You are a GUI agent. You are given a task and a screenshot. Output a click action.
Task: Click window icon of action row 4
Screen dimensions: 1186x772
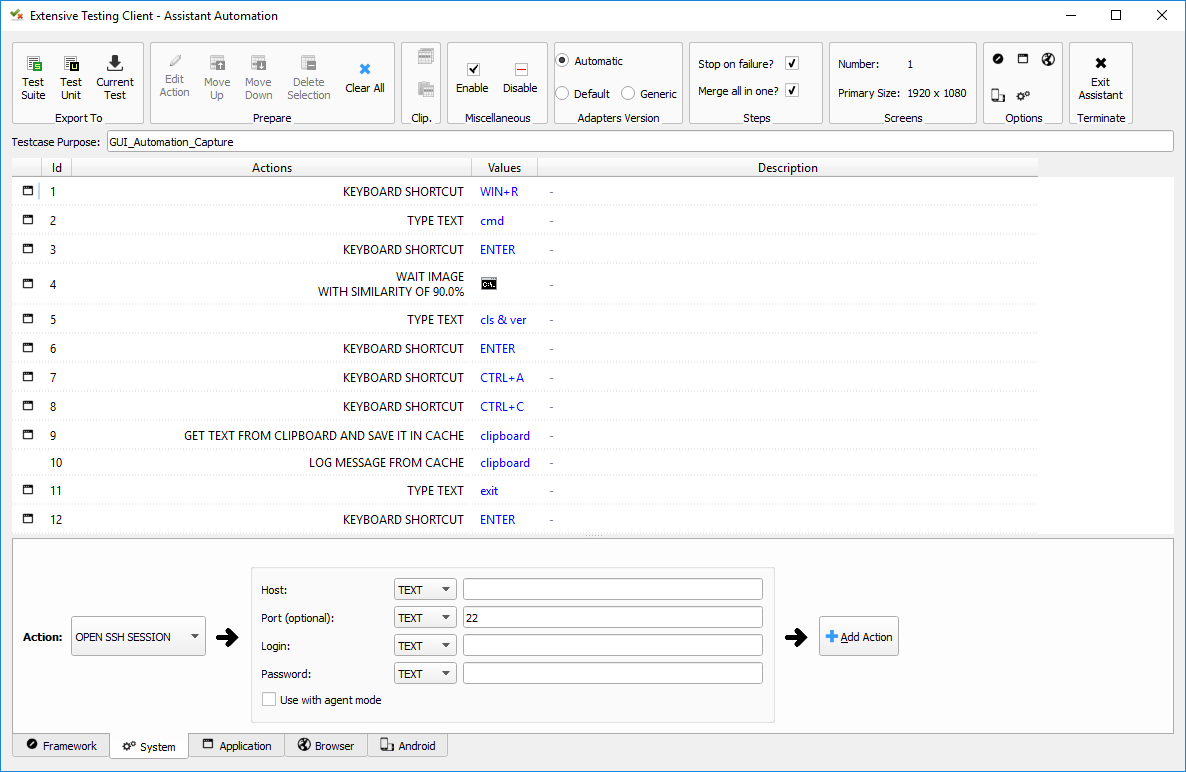[28, 284]
